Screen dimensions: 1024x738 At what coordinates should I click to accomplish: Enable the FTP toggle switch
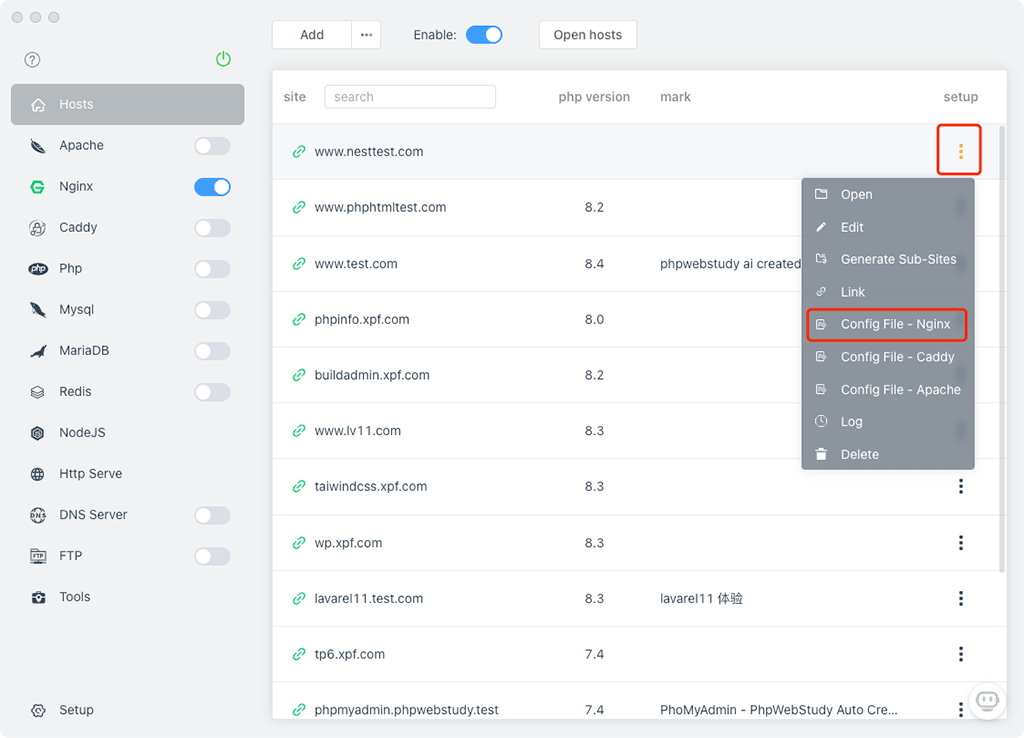click(x=212, y=556)
